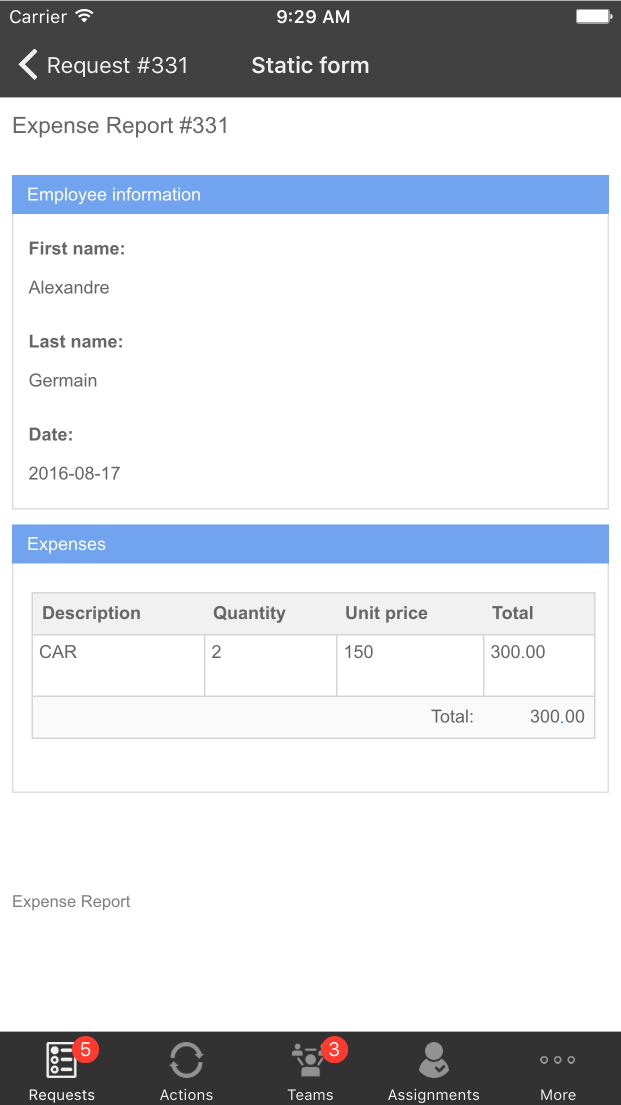621x1105 pixels.
Task: Tap the red badge showing 3 on Teams
Action: 334,1049
